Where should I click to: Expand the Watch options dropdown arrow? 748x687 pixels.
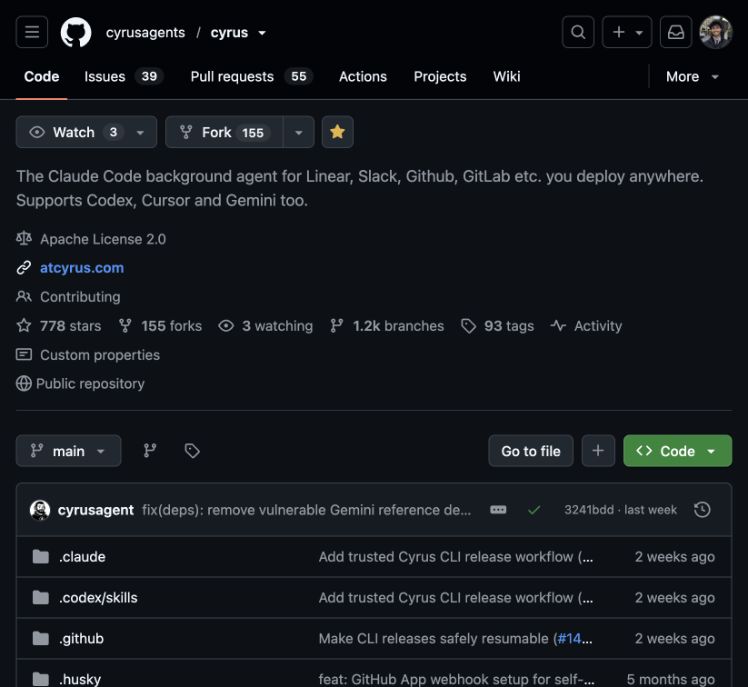[140, 132]
